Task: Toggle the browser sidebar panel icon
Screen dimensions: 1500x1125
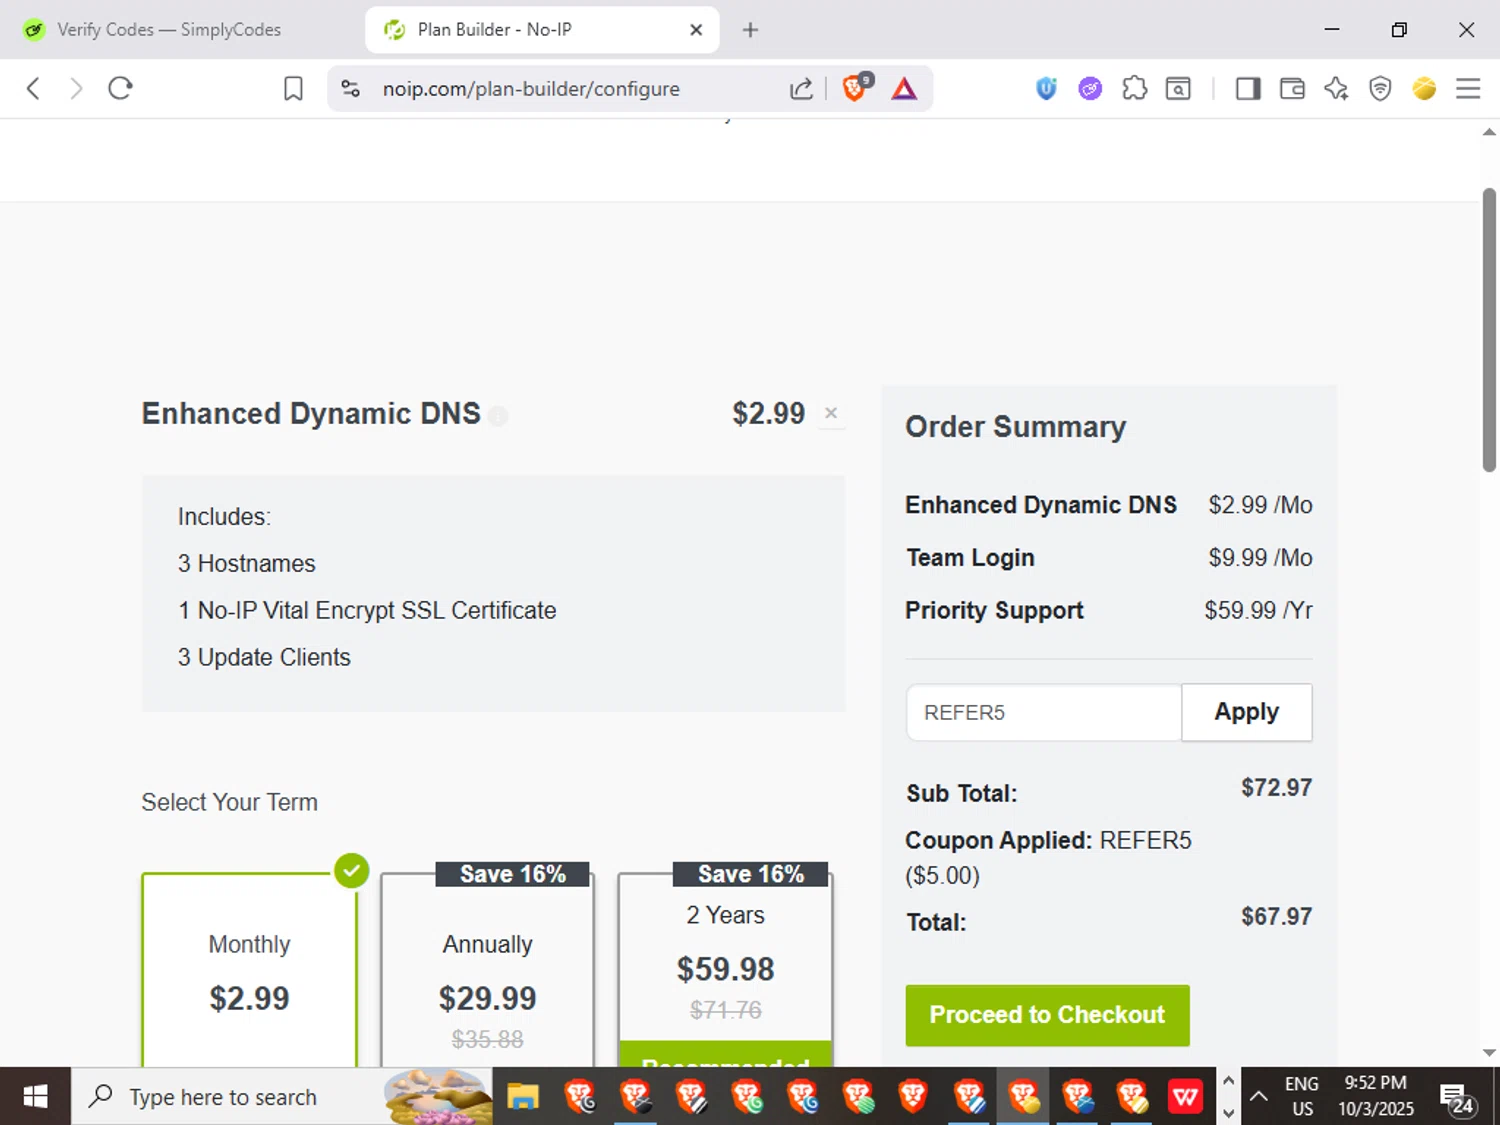Action: 1247,89
